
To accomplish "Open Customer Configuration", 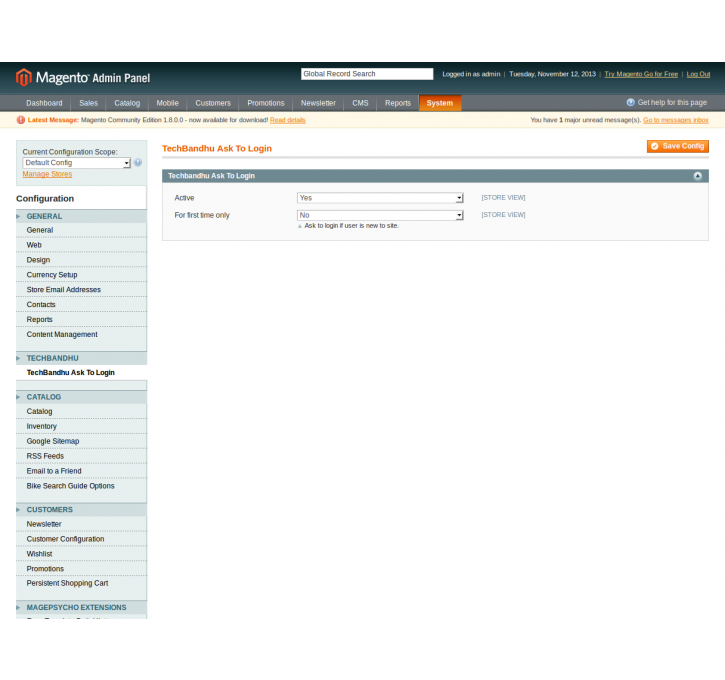I will click(81, 539).
